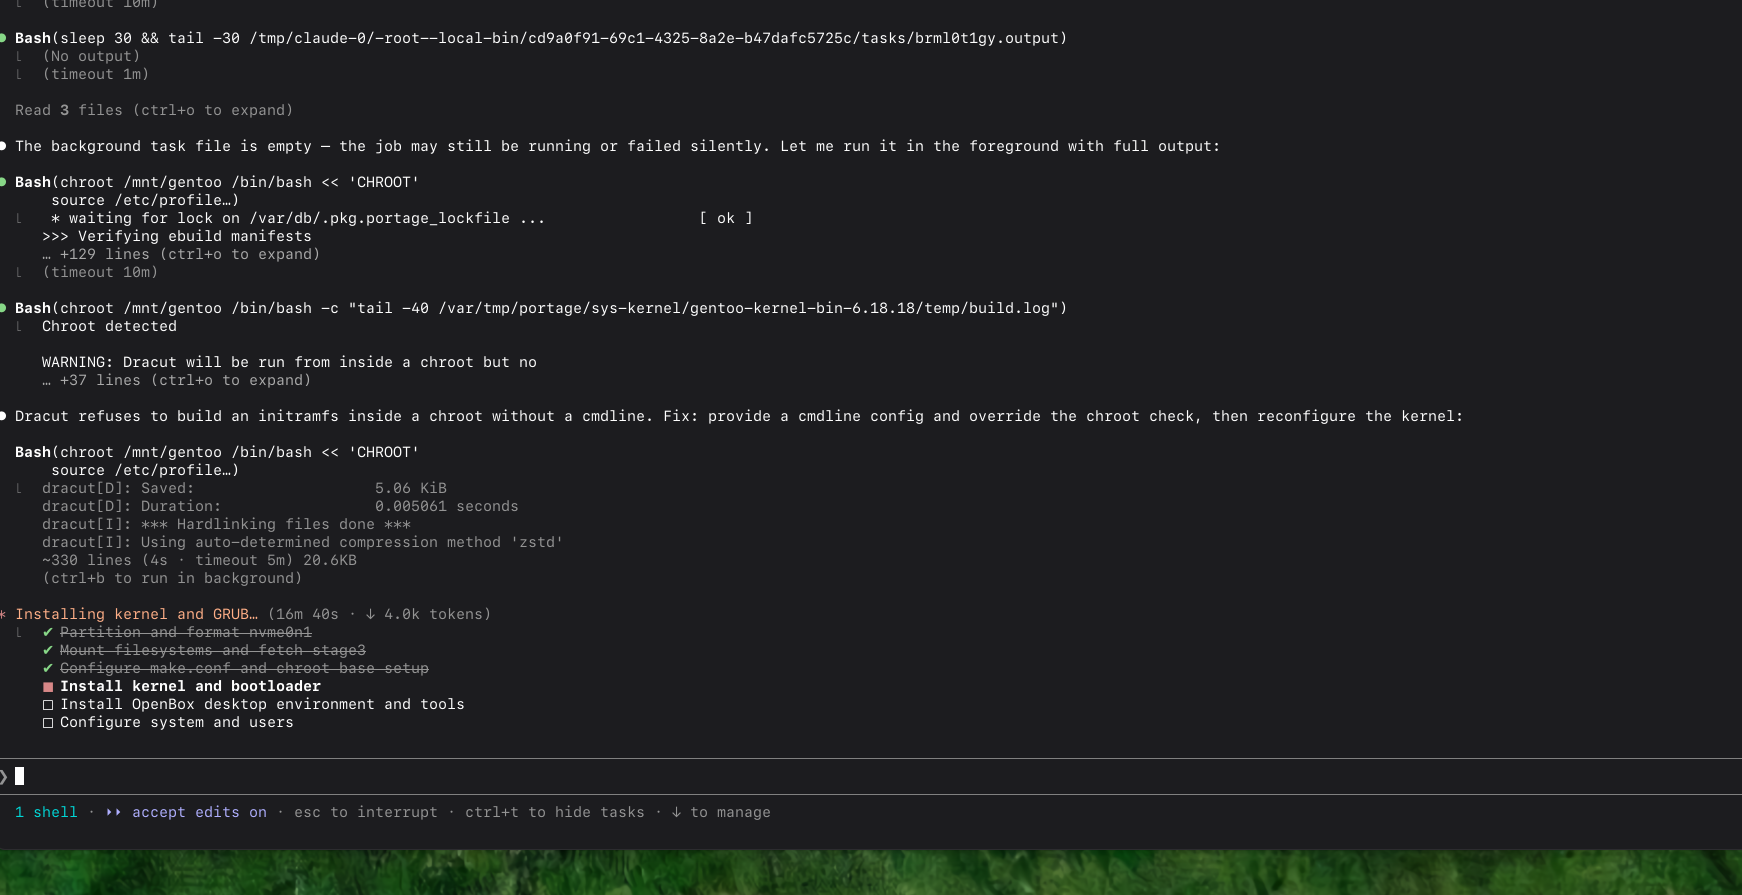Click the ">>> Verifying ebuild manifests" line
The image size is (1742, 895).
(177, 236)
